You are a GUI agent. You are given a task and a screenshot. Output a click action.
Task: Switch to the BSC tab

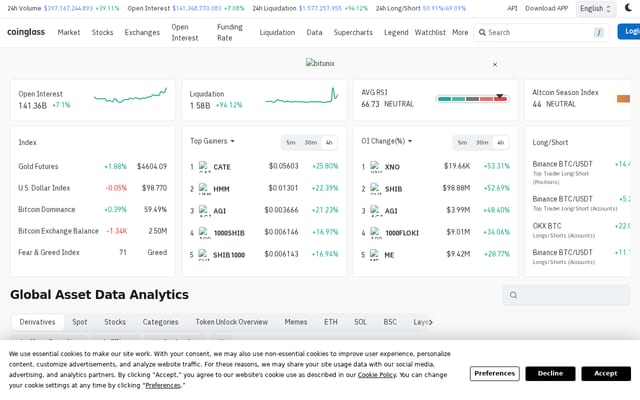390,322
